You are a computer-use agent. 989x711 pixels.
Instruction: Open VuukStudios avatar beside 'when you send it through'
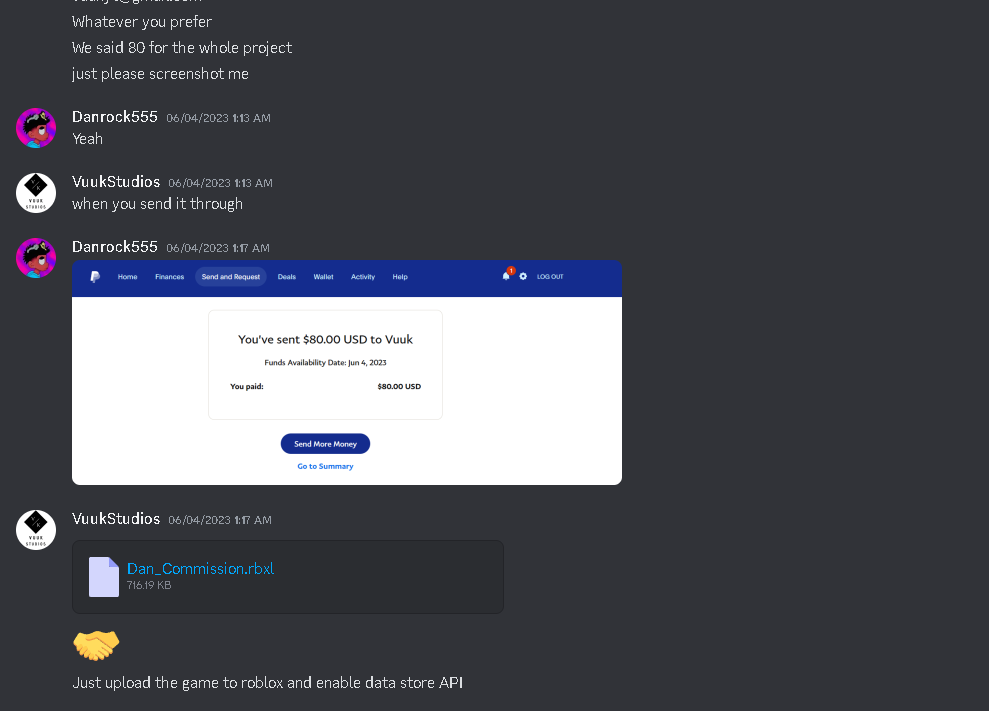pyautogui.click(x=36, y=193)
